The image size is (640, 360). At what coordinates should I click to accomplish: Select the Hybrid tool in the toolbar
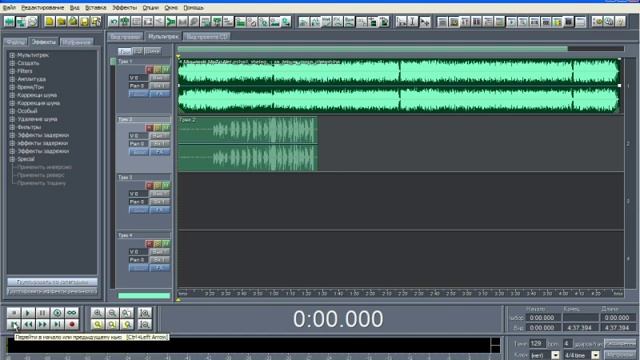pyautogui.click(x=401, y=22)
